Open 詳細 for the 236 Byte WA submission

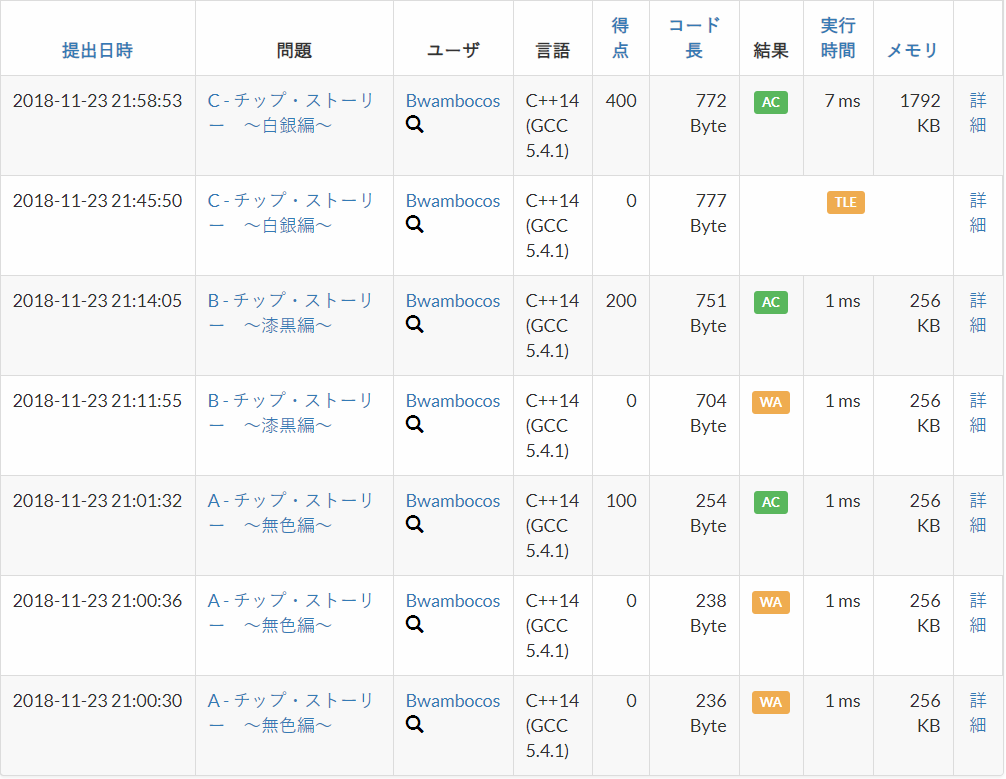pyautogui.click(x=978, y=712)
